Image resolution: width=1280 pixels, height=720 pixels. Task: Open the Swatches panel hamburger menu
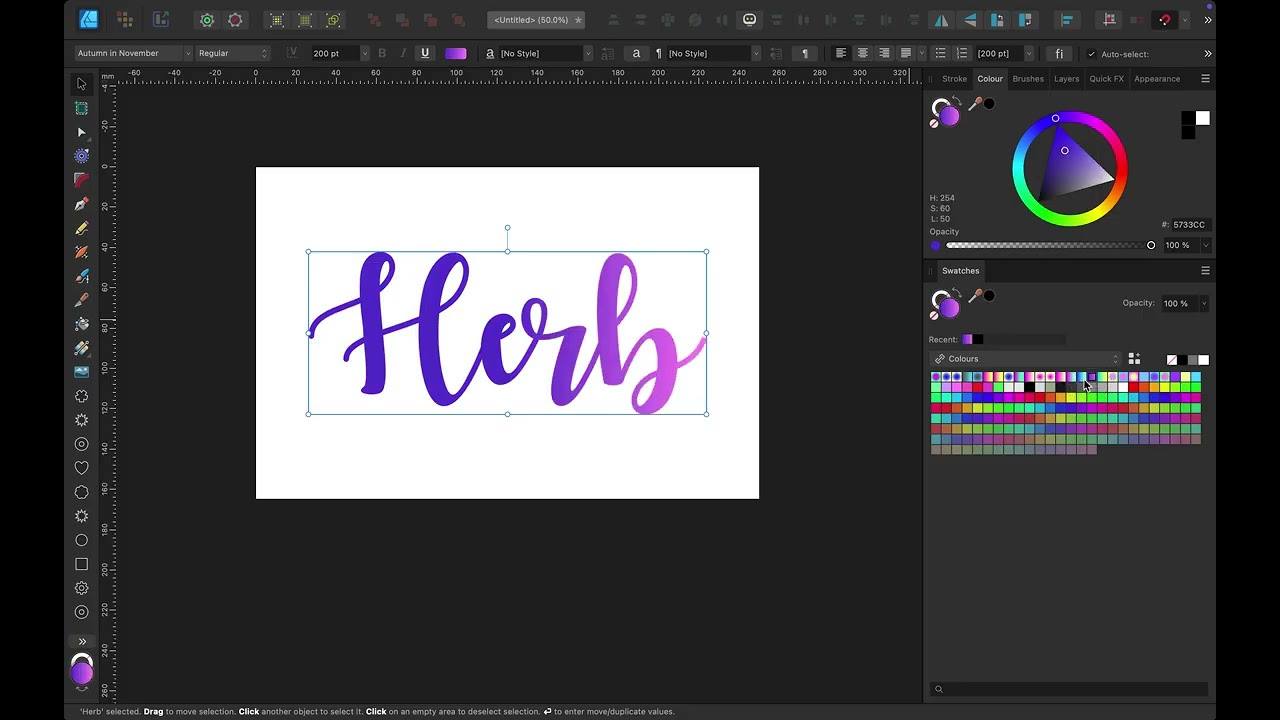tap(1205, 271)
